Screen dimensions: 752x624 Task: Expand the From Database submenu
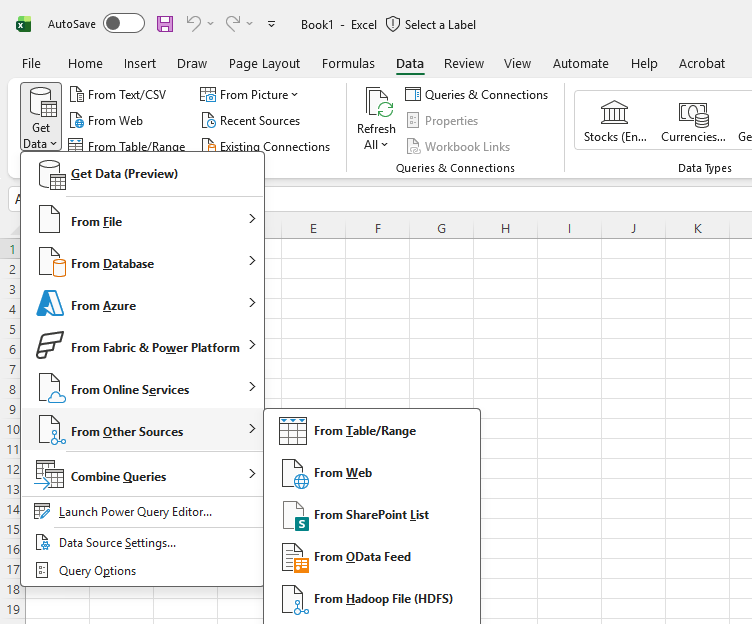[143, 263]
